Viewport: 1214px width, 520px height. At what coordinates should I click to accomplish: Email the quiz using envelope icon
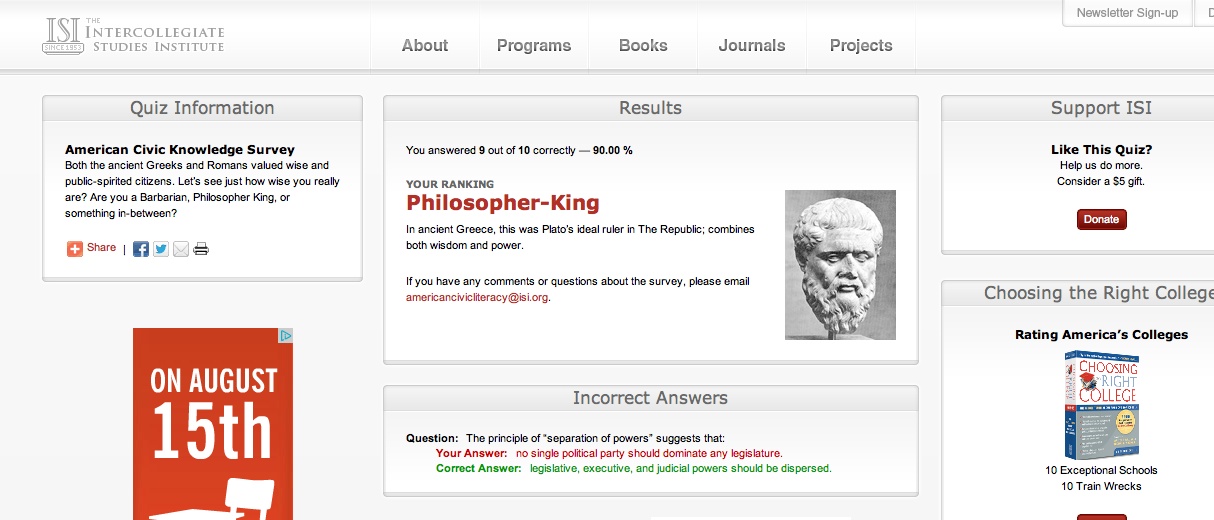click(x=181, y=249)
